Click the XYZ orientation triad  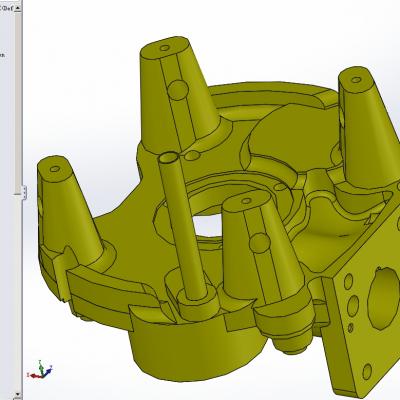[x=40, y=370]
